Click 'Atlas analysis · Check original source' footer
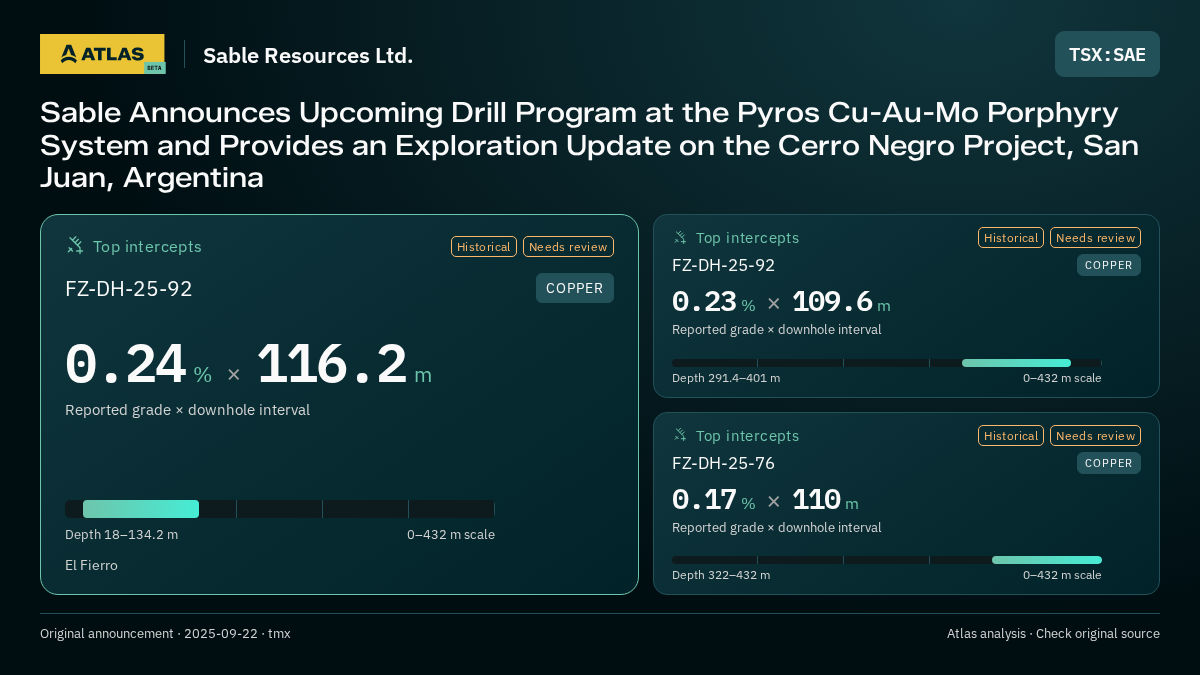1200x675 pixels. (1053, 634)
